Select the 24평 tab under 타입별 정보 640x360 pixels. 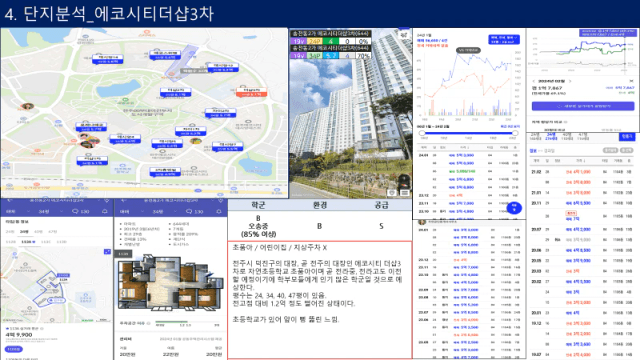[x=9, y=231]
